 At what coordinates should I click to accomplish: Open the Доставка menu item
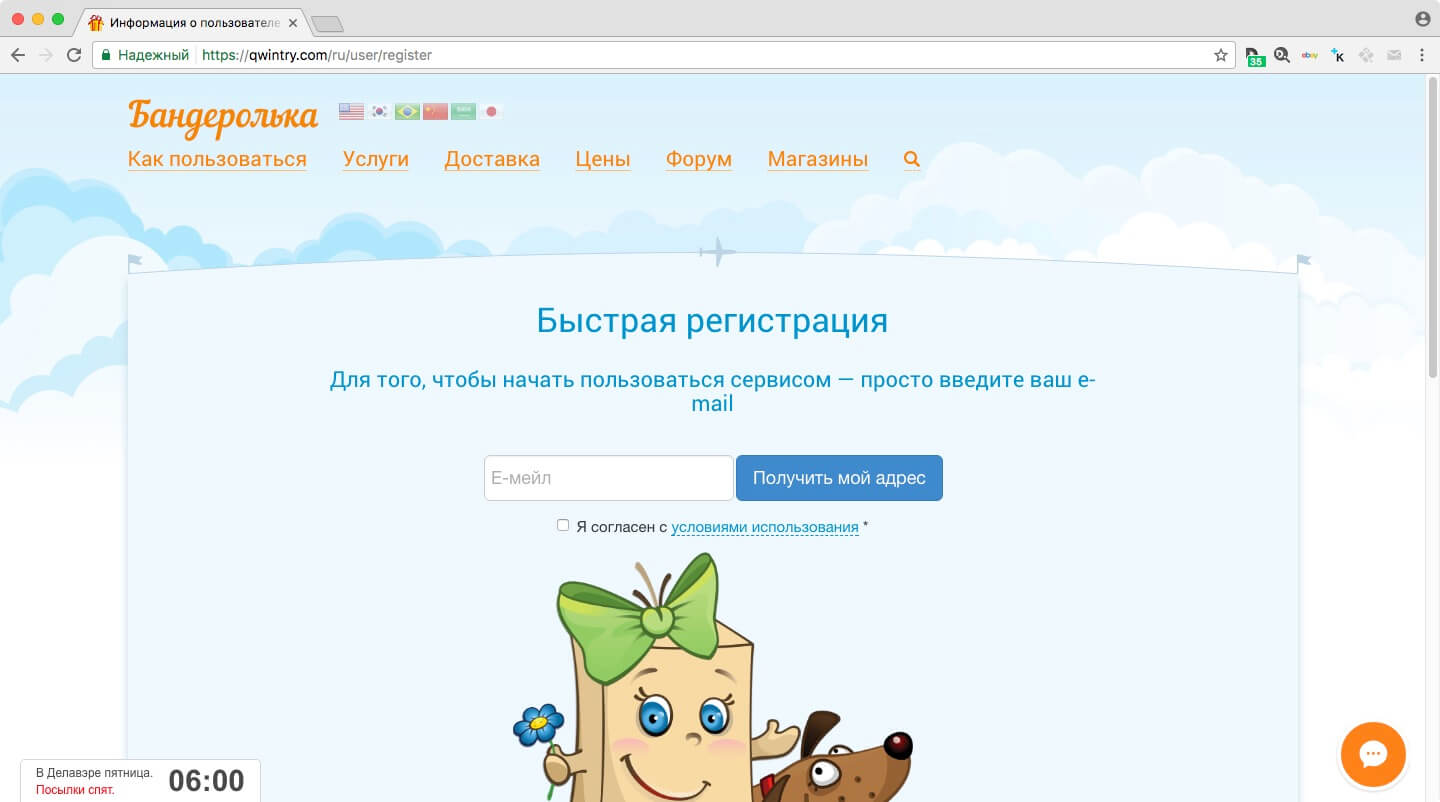pyautogui.click(x=492, y=159)
